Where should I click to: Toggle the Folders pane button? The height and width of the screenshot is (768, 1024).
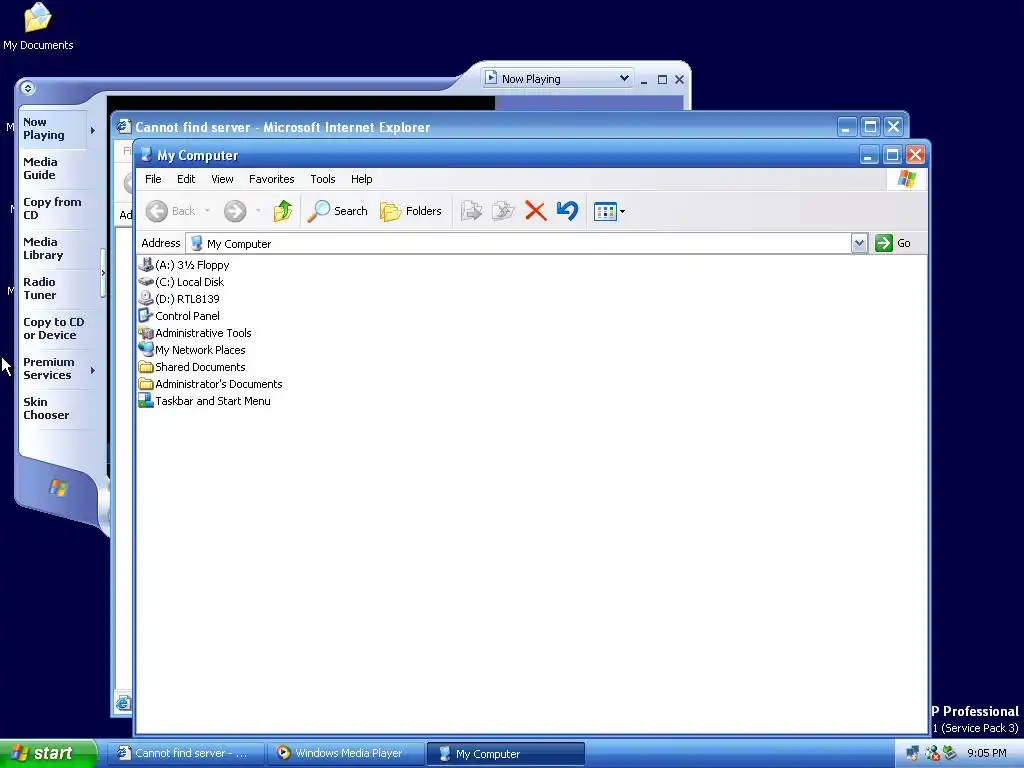click(411, 211)
